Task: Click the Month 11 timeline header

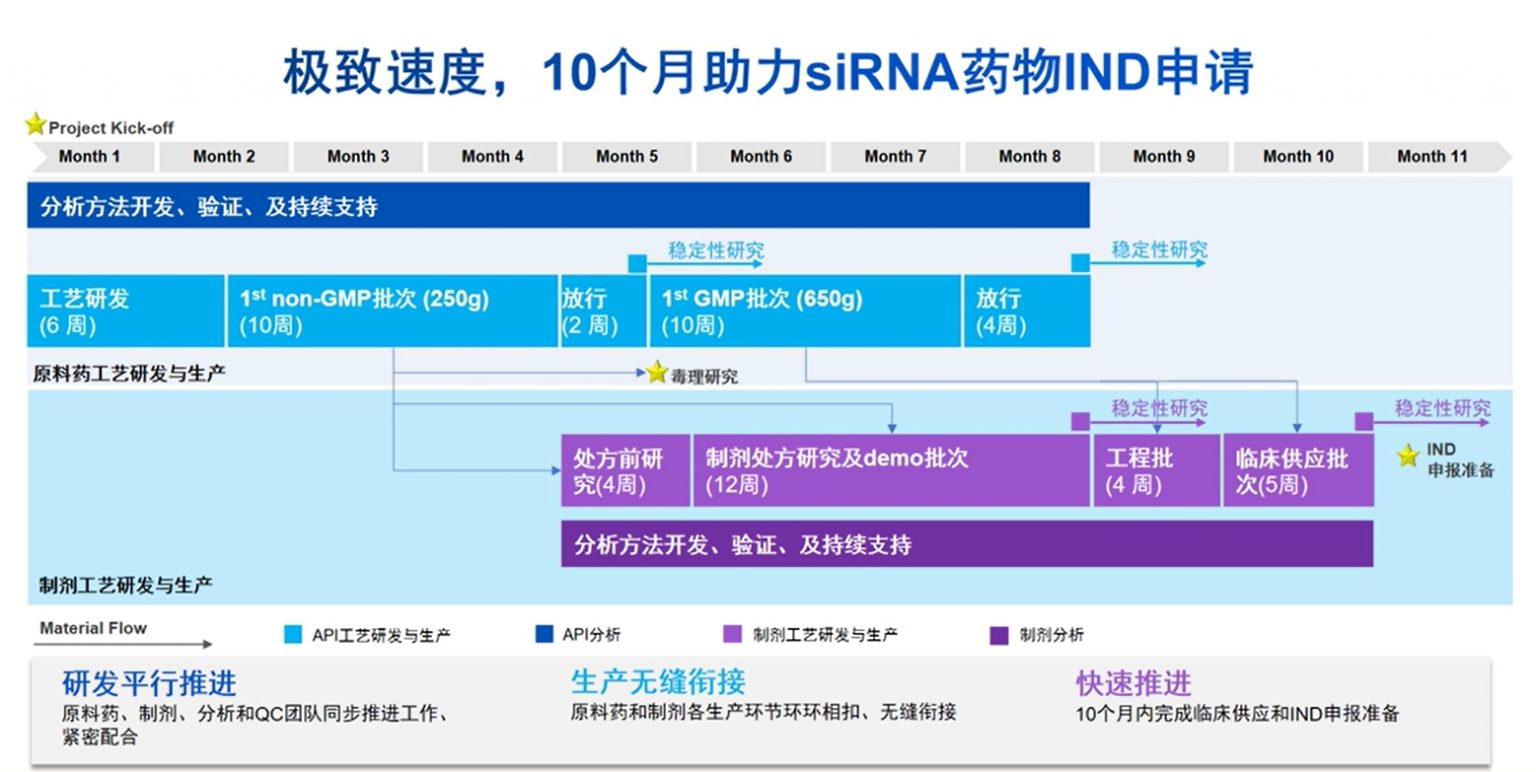Action: [1432, 157]
